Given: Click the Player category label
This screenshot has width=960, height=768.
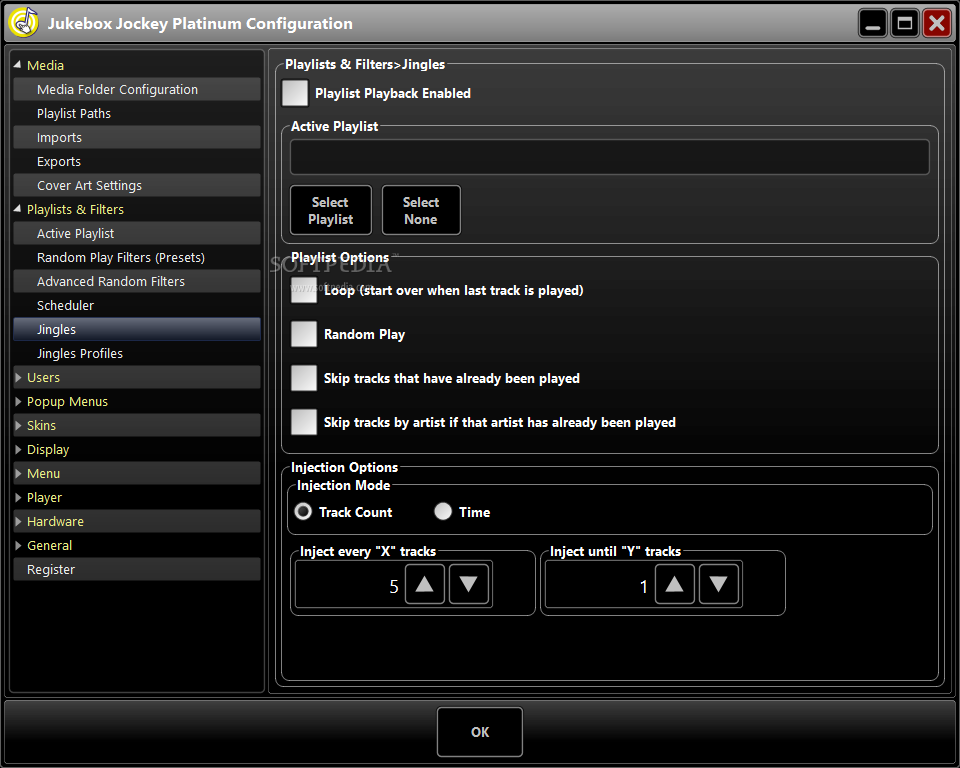Looking at the screenshot, I should pos(44,497).
